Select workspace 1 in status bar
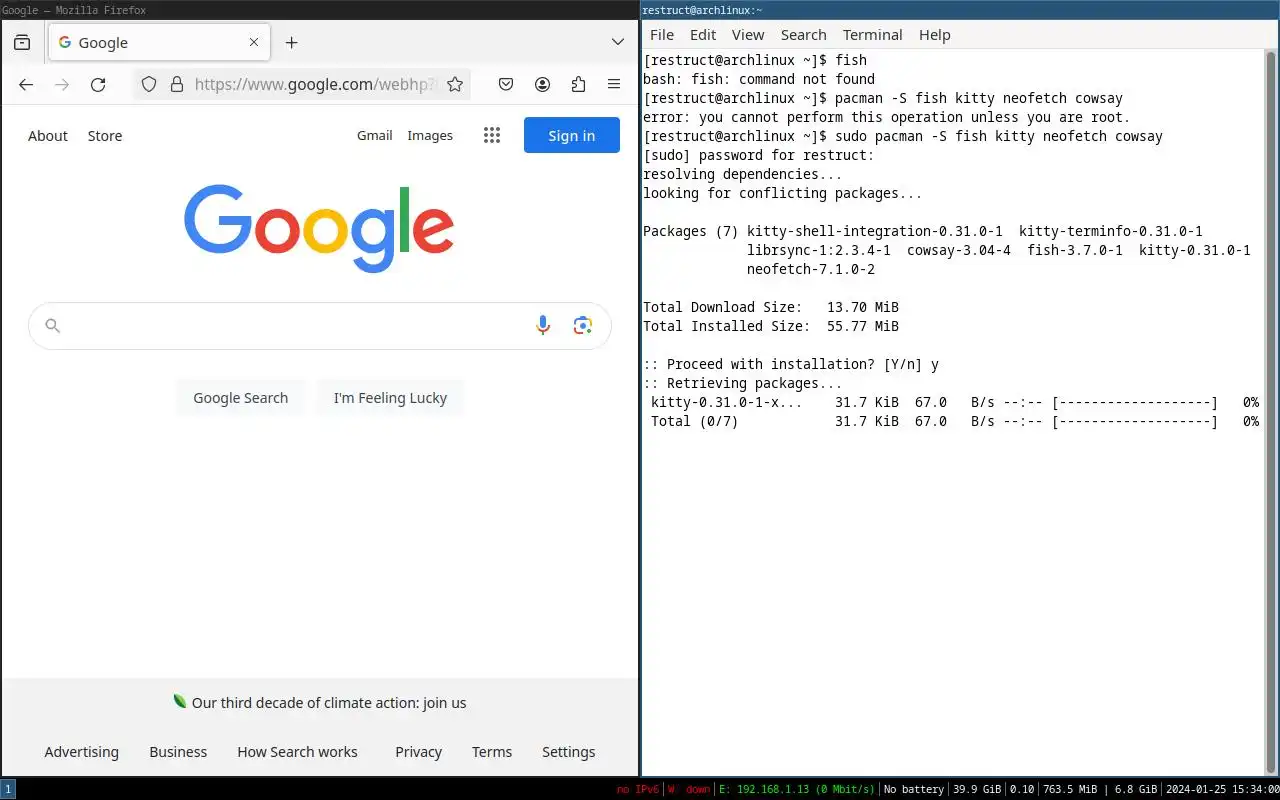Screen dimensions: 1280x800 tap(8, 789)
